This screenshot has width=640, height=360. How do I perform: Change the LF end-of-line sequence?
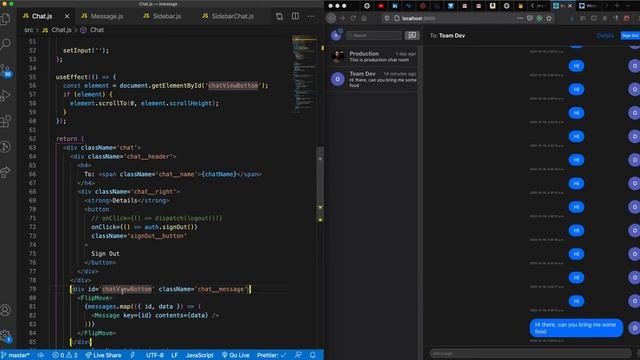(174, 355)
